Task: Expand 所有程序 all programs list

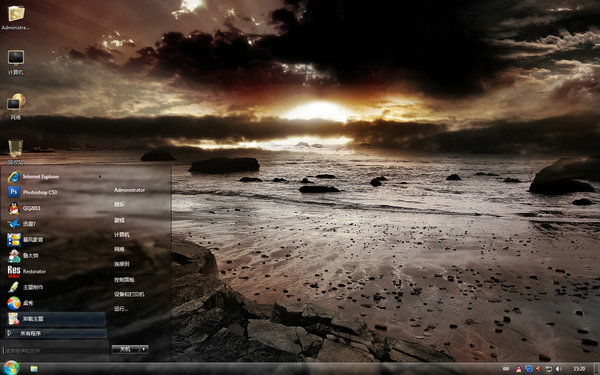Action: [x=56, y=333]
